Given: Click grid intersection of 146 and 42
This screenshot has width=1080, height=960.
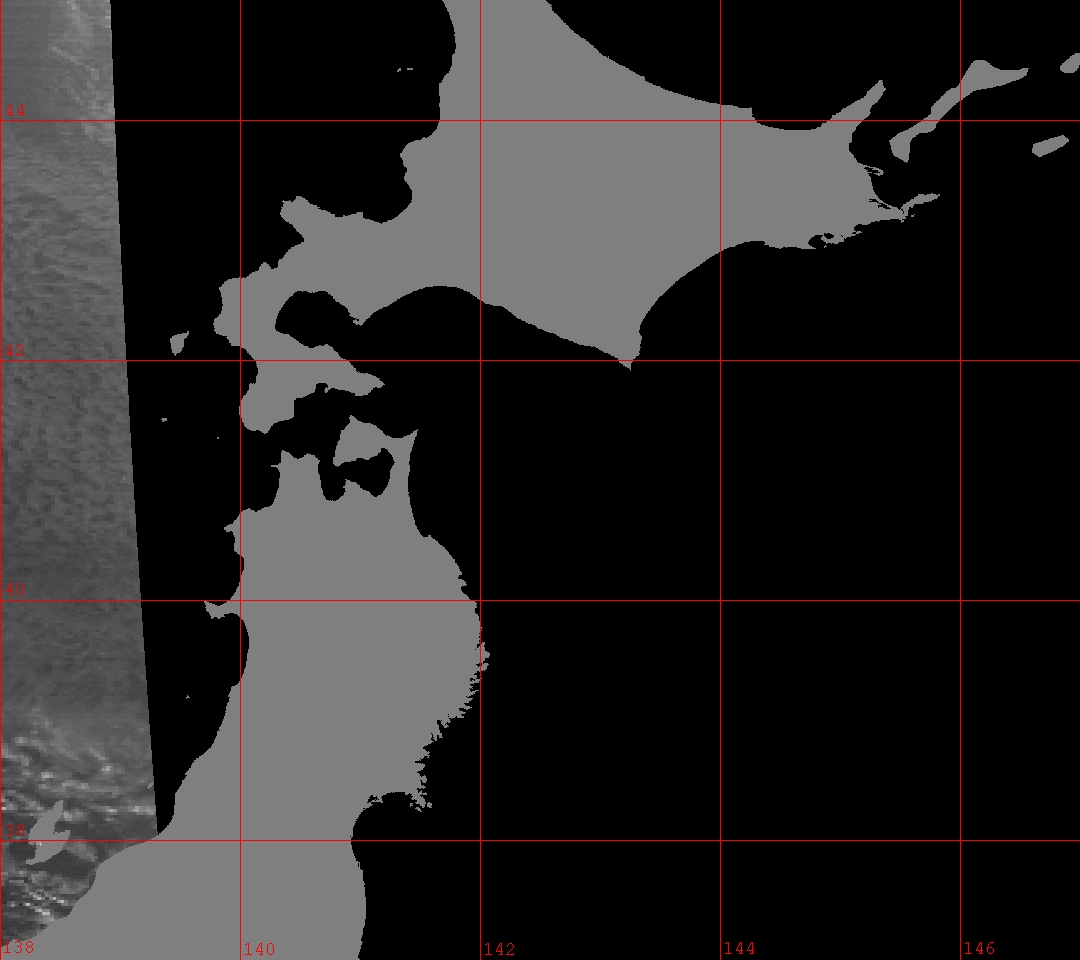Looking at the screenshot, I should coord(961,361).
